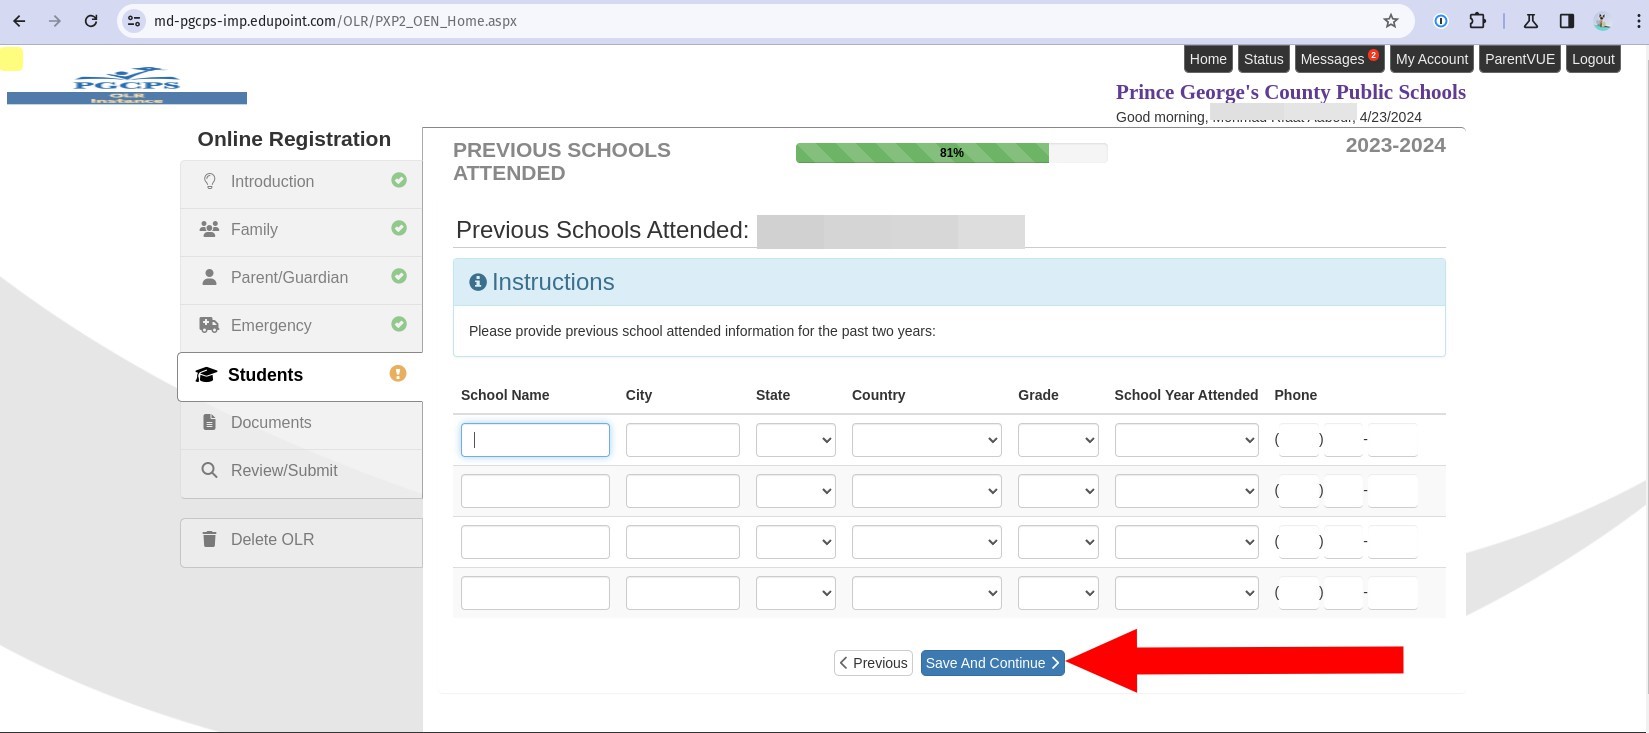Image resolution: width=1649 pixels, height=733 pixels.
Task: Click the Review/Submit magnifier icon
Action: tap(209, 470)
